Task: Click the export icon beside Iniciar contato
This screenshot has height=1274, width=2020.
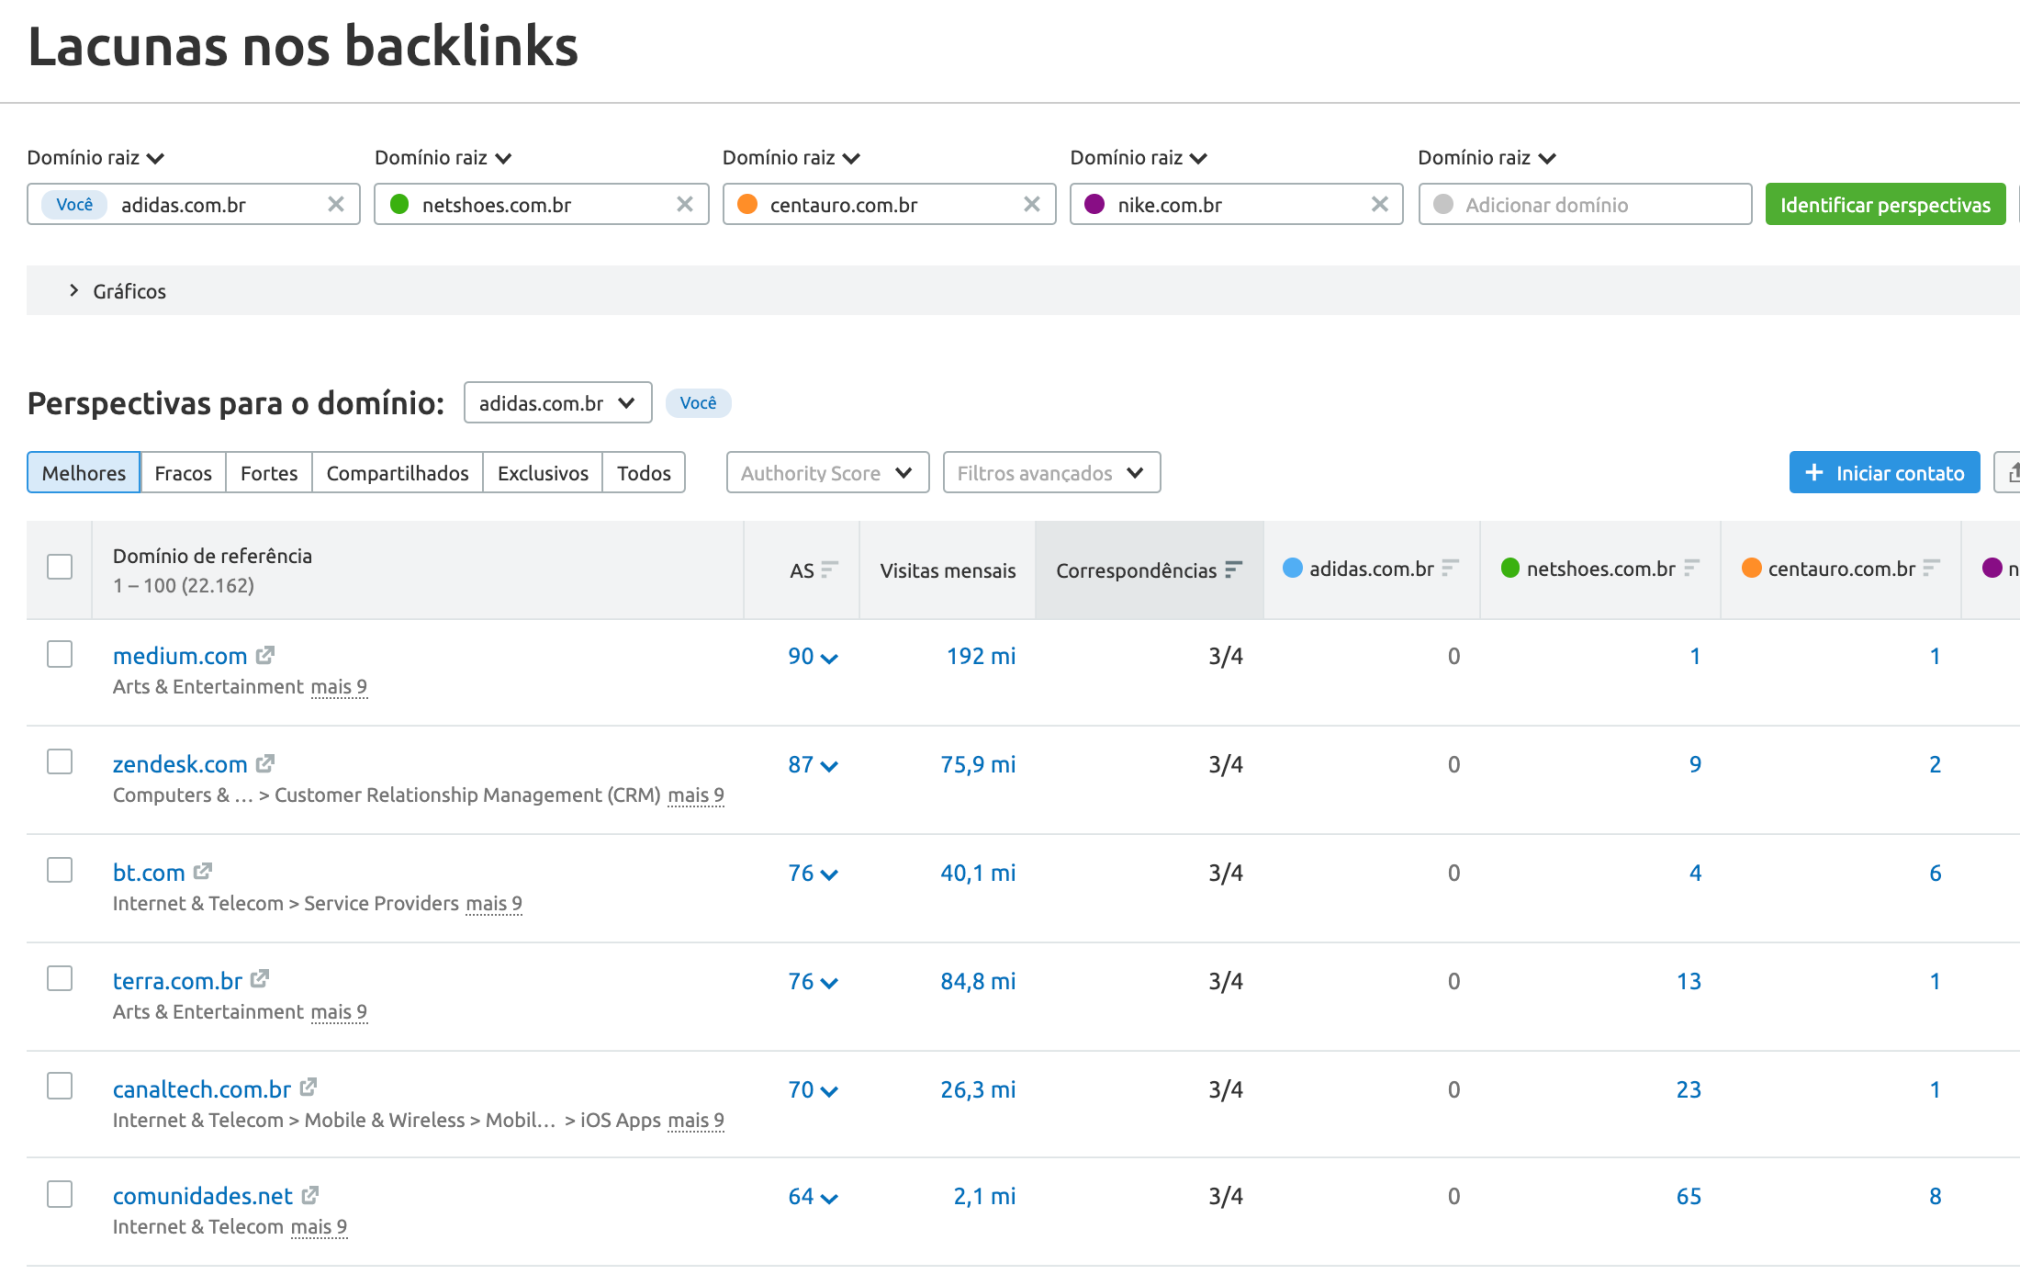Action: (2008, 473)
